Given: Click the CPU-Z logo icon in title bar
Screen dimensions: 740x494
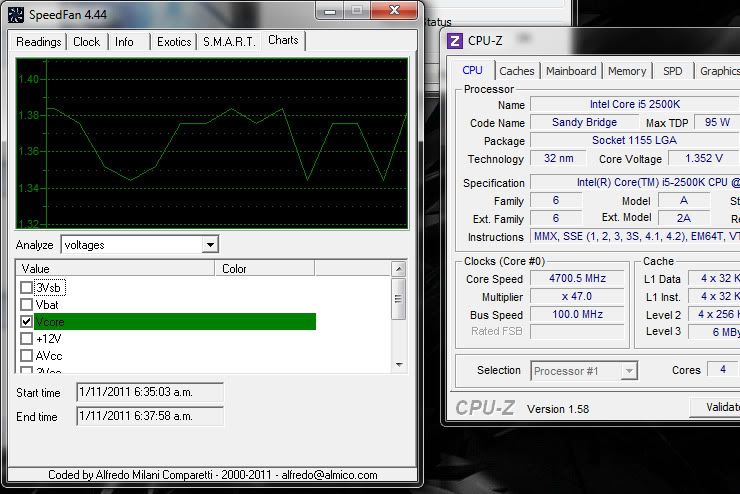Looking at the screenshot, I should (x=454, y=41).
